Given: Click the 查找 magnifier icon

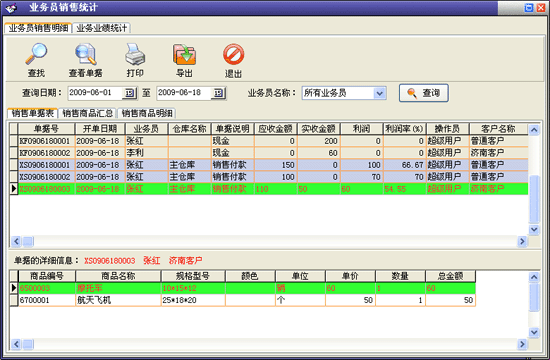Looking at the screenshot, I should tap(36, 54).
